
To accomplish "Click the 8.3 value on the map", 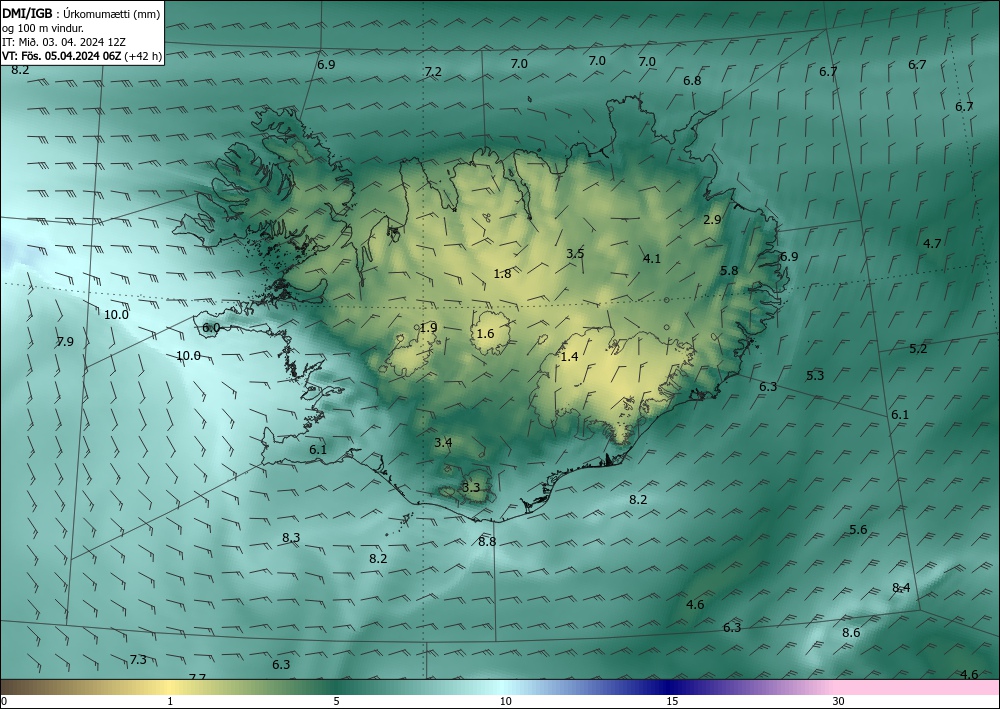I will click(291, 538).
